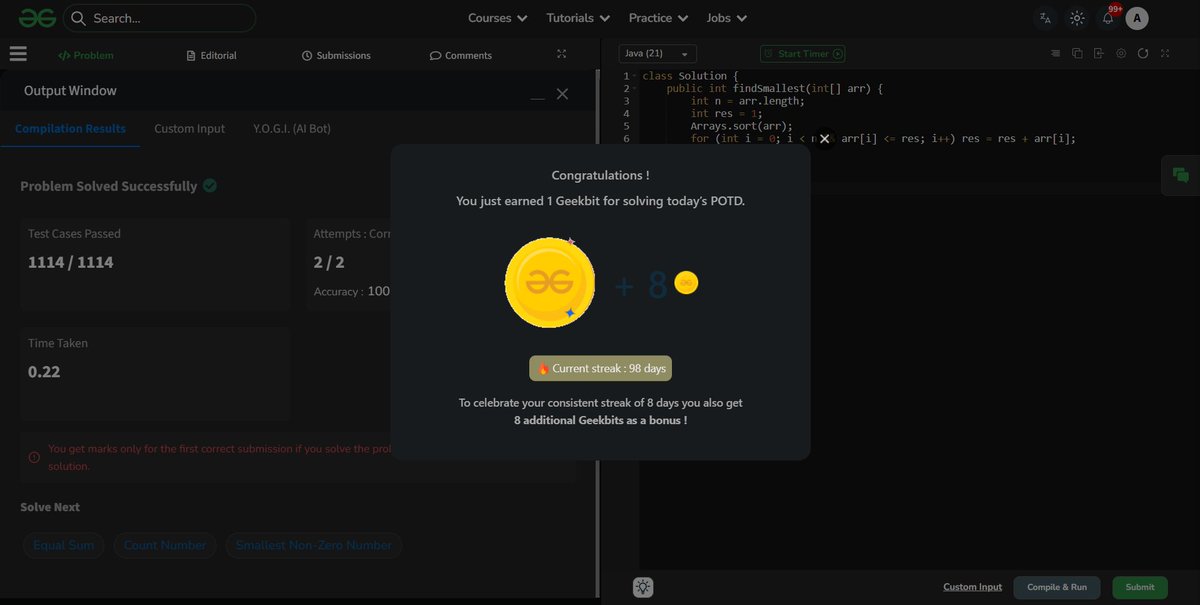The height and width of the screenshot is (605, 1200).
Task: Click the 1114 / 1114 test cases value
Action: coord(71,262)
